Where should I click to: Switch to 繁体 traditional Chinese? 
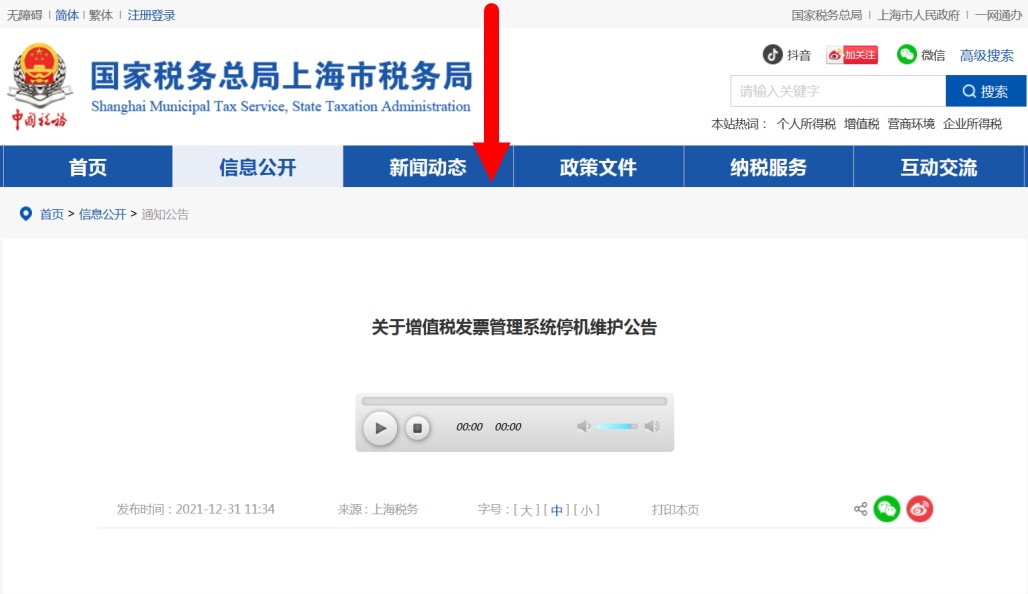pos(101,15)
